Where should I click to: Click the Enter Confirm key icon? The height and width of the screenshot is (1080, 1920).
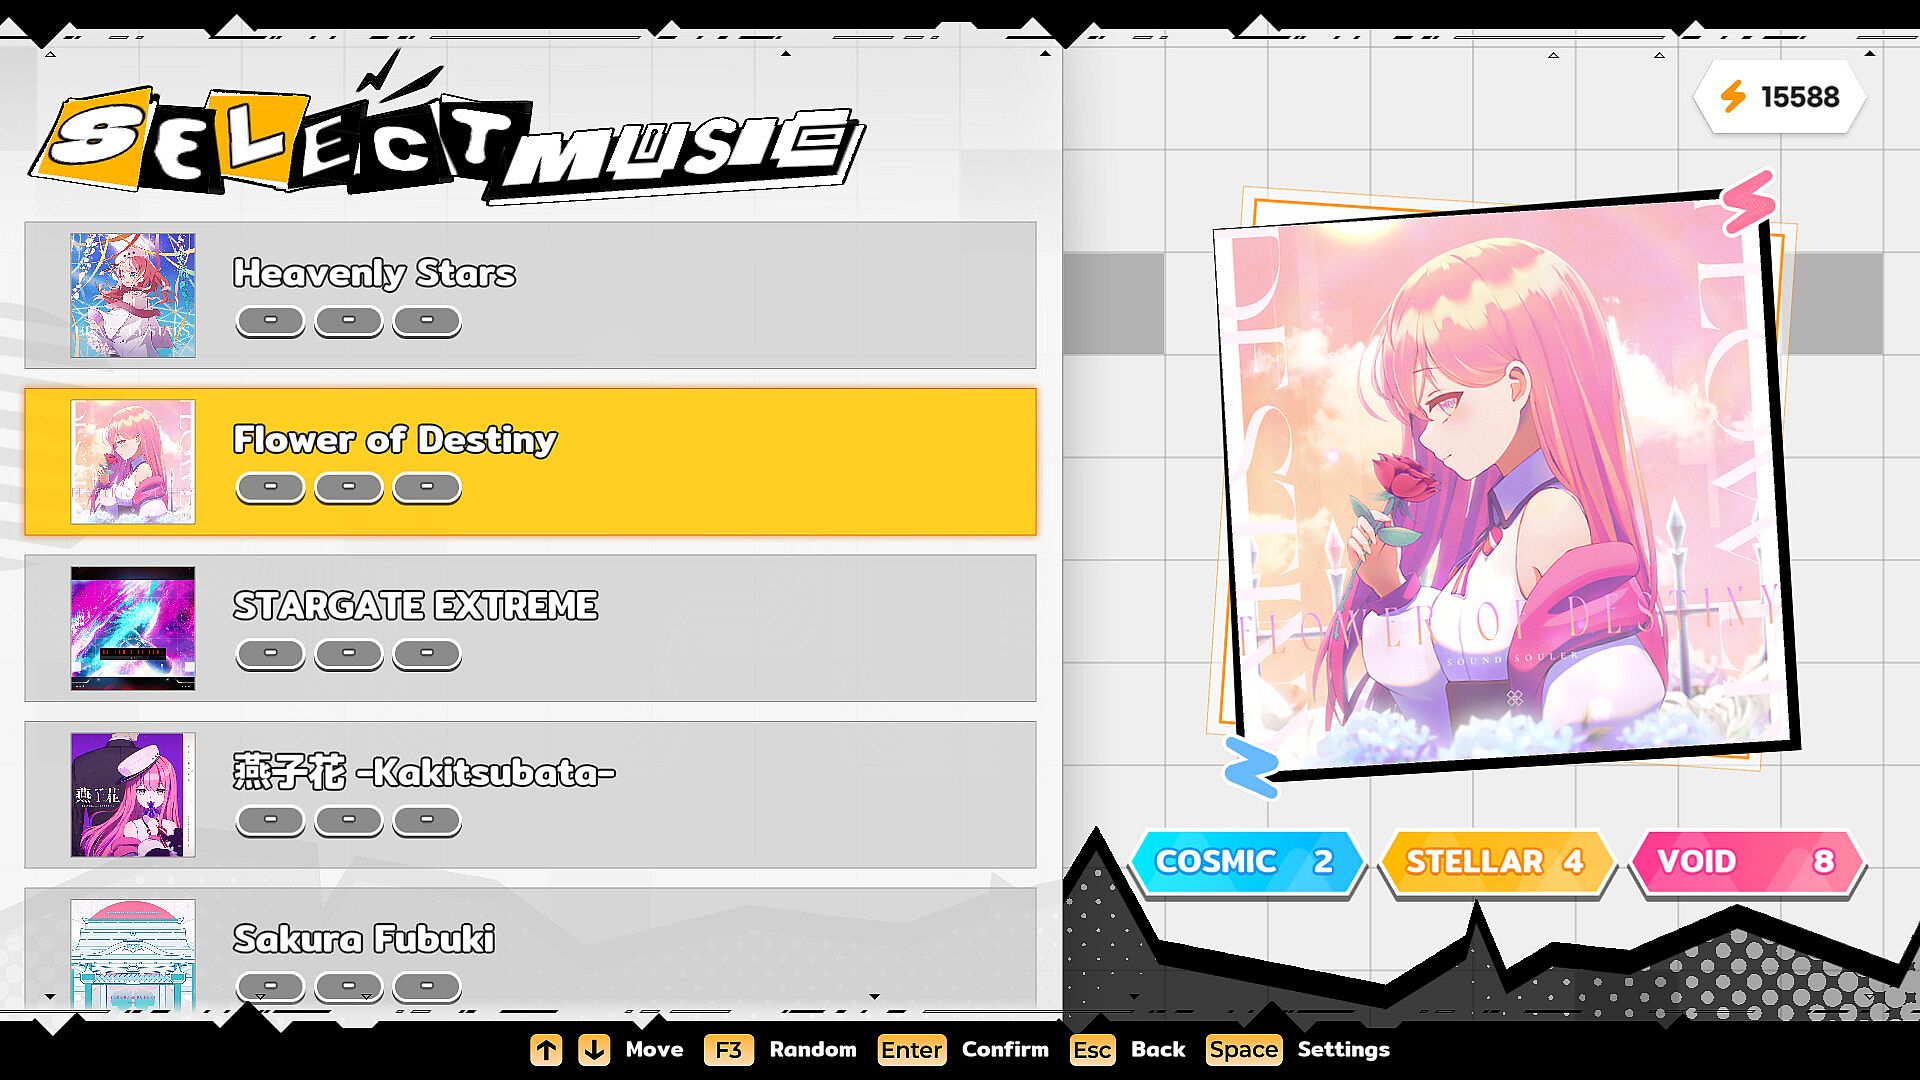coord(911,1049)
